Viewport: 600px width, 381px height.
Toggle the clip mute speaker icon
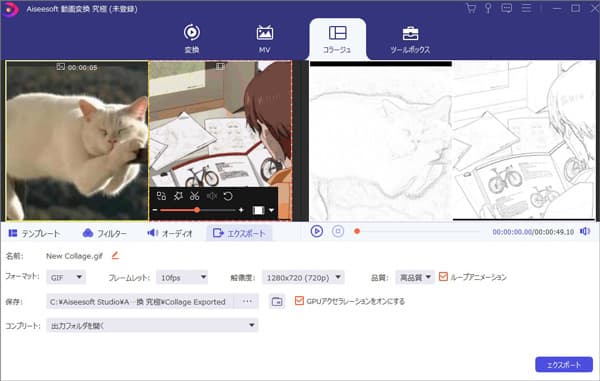pos(212,196)
